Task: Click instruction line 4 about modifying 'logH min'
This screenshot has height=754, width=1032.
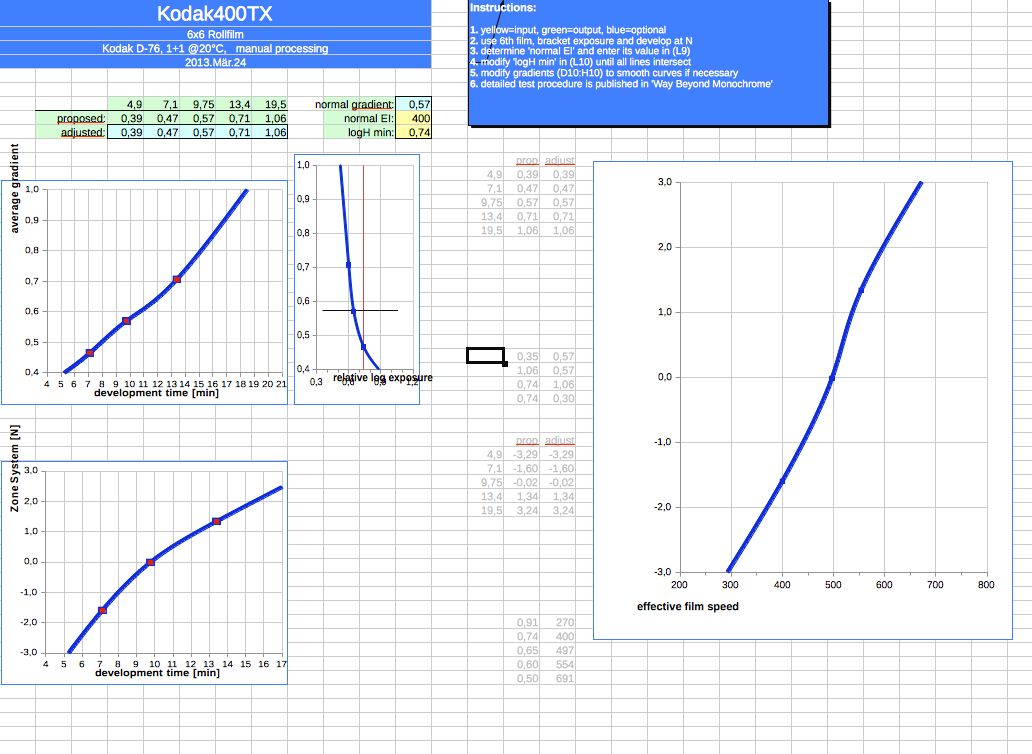Action: [x=580, y=62]
